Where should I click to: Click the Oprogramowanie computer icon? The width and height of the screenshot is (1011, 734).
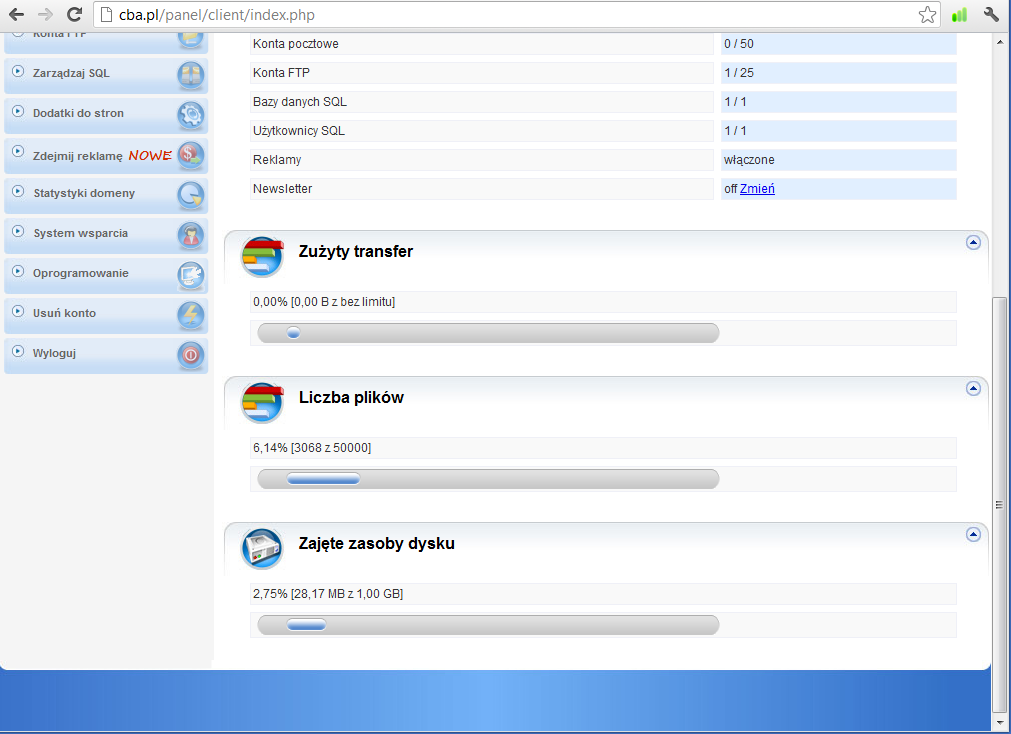point(191,275)
